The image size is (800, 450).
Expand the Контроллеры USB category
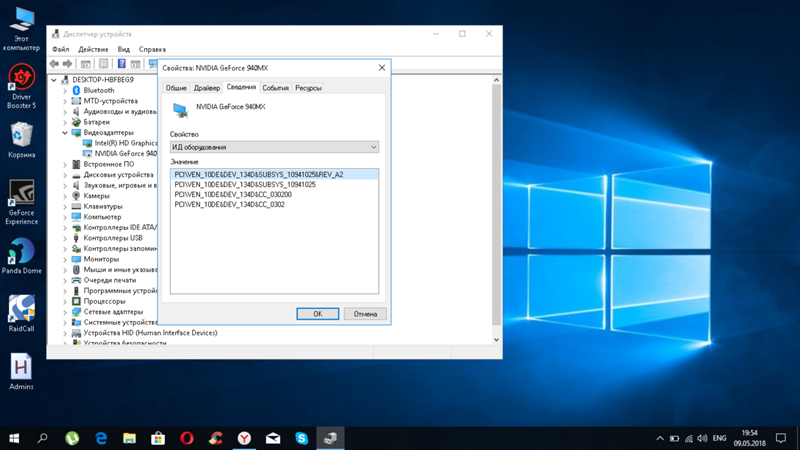click(65, 238)
